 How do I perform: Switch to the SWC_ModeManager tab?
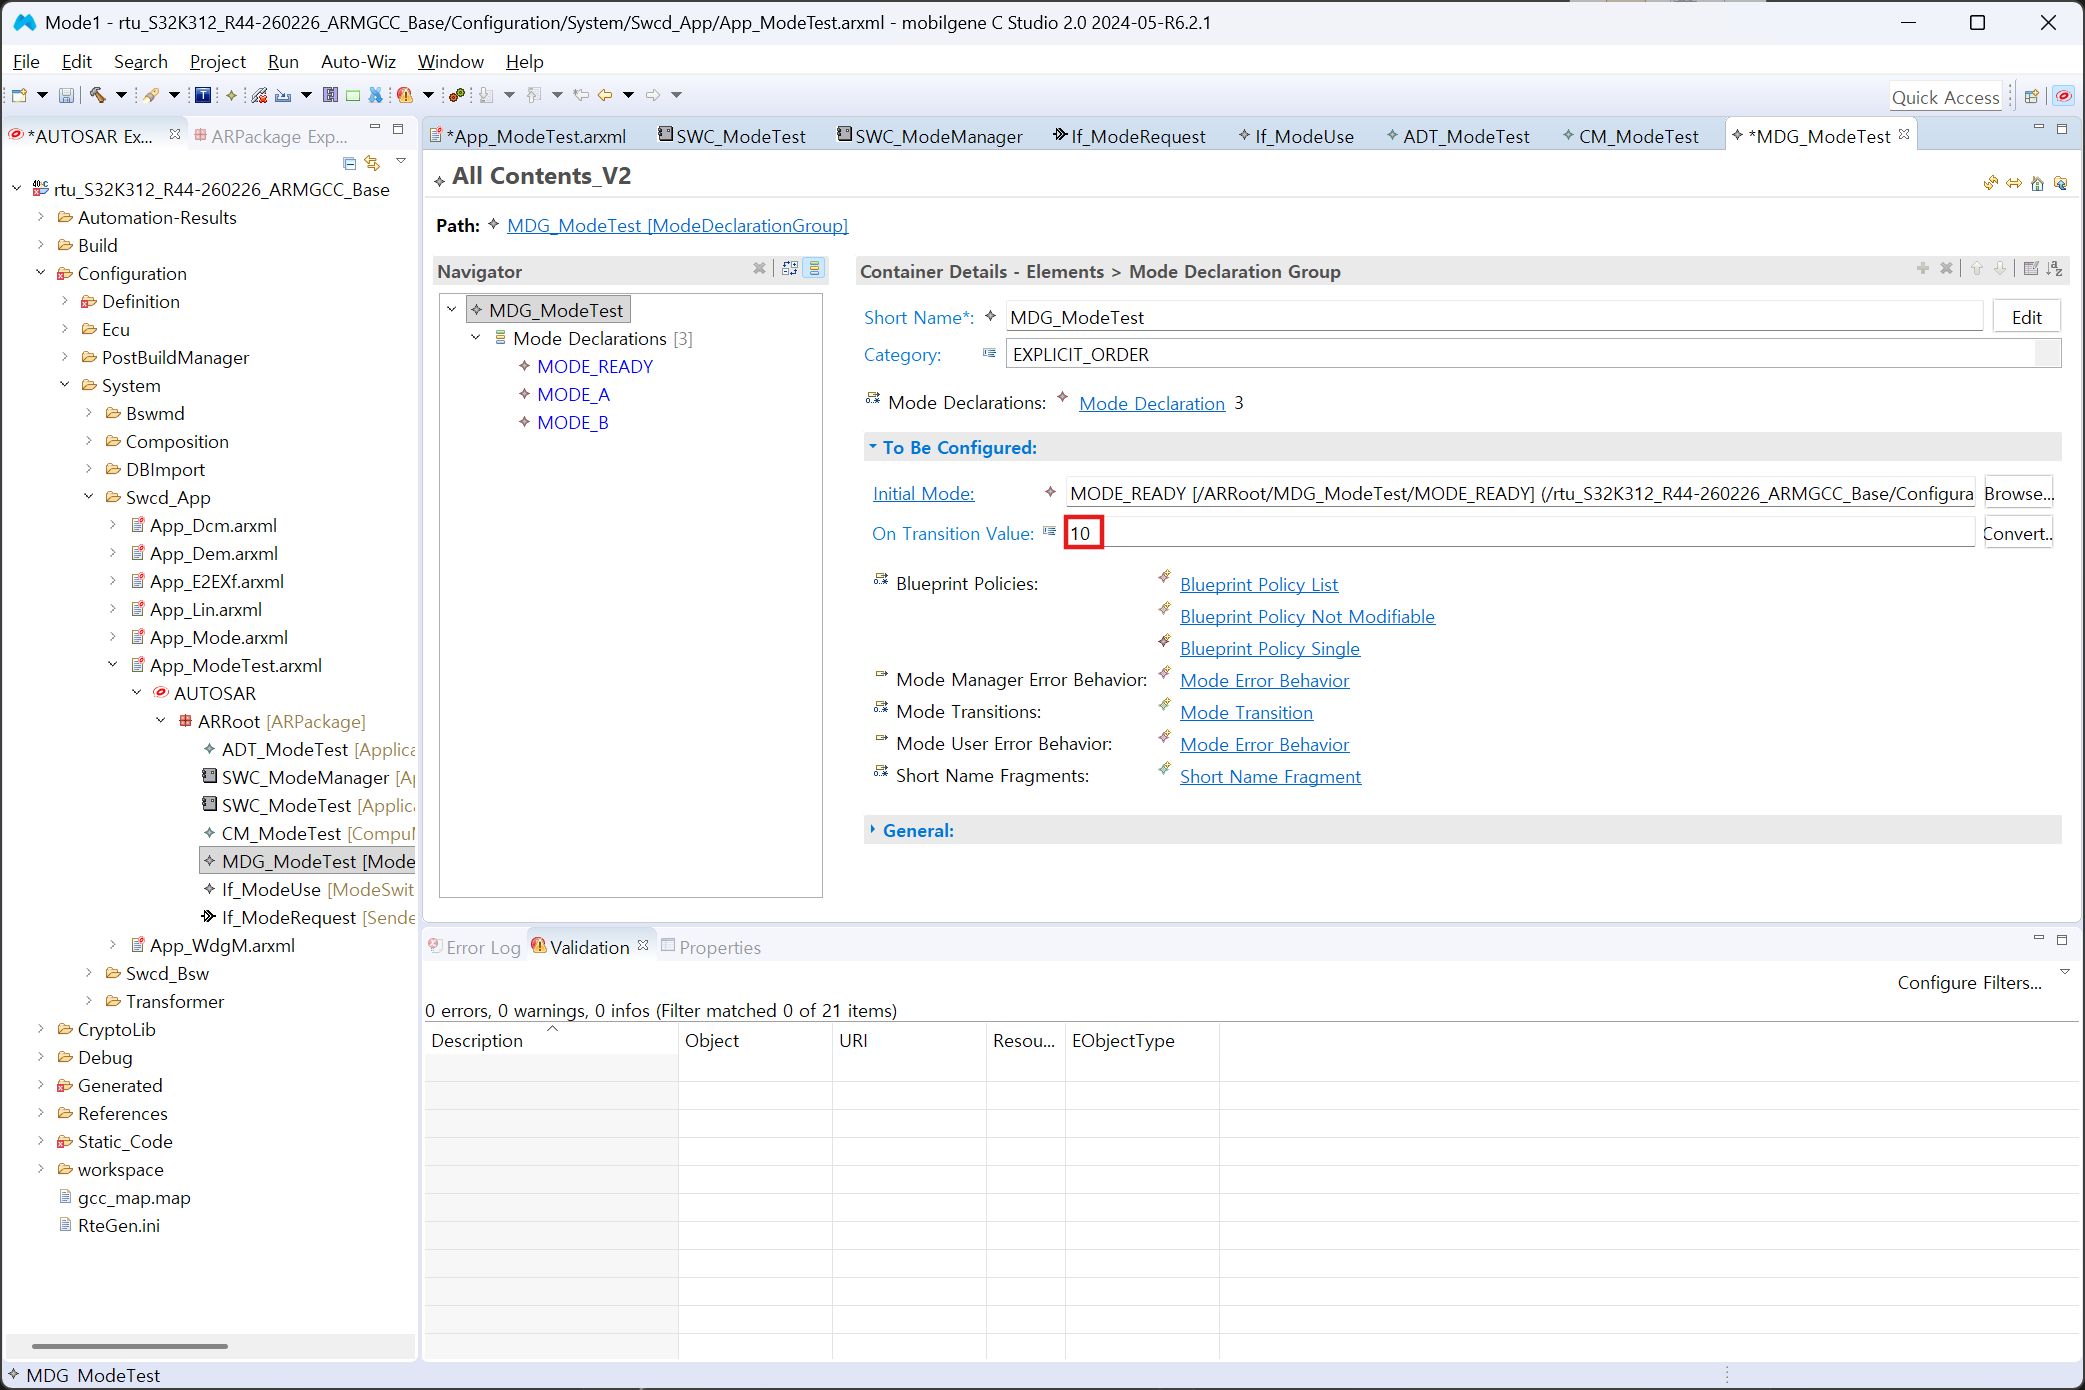(930, 136)
